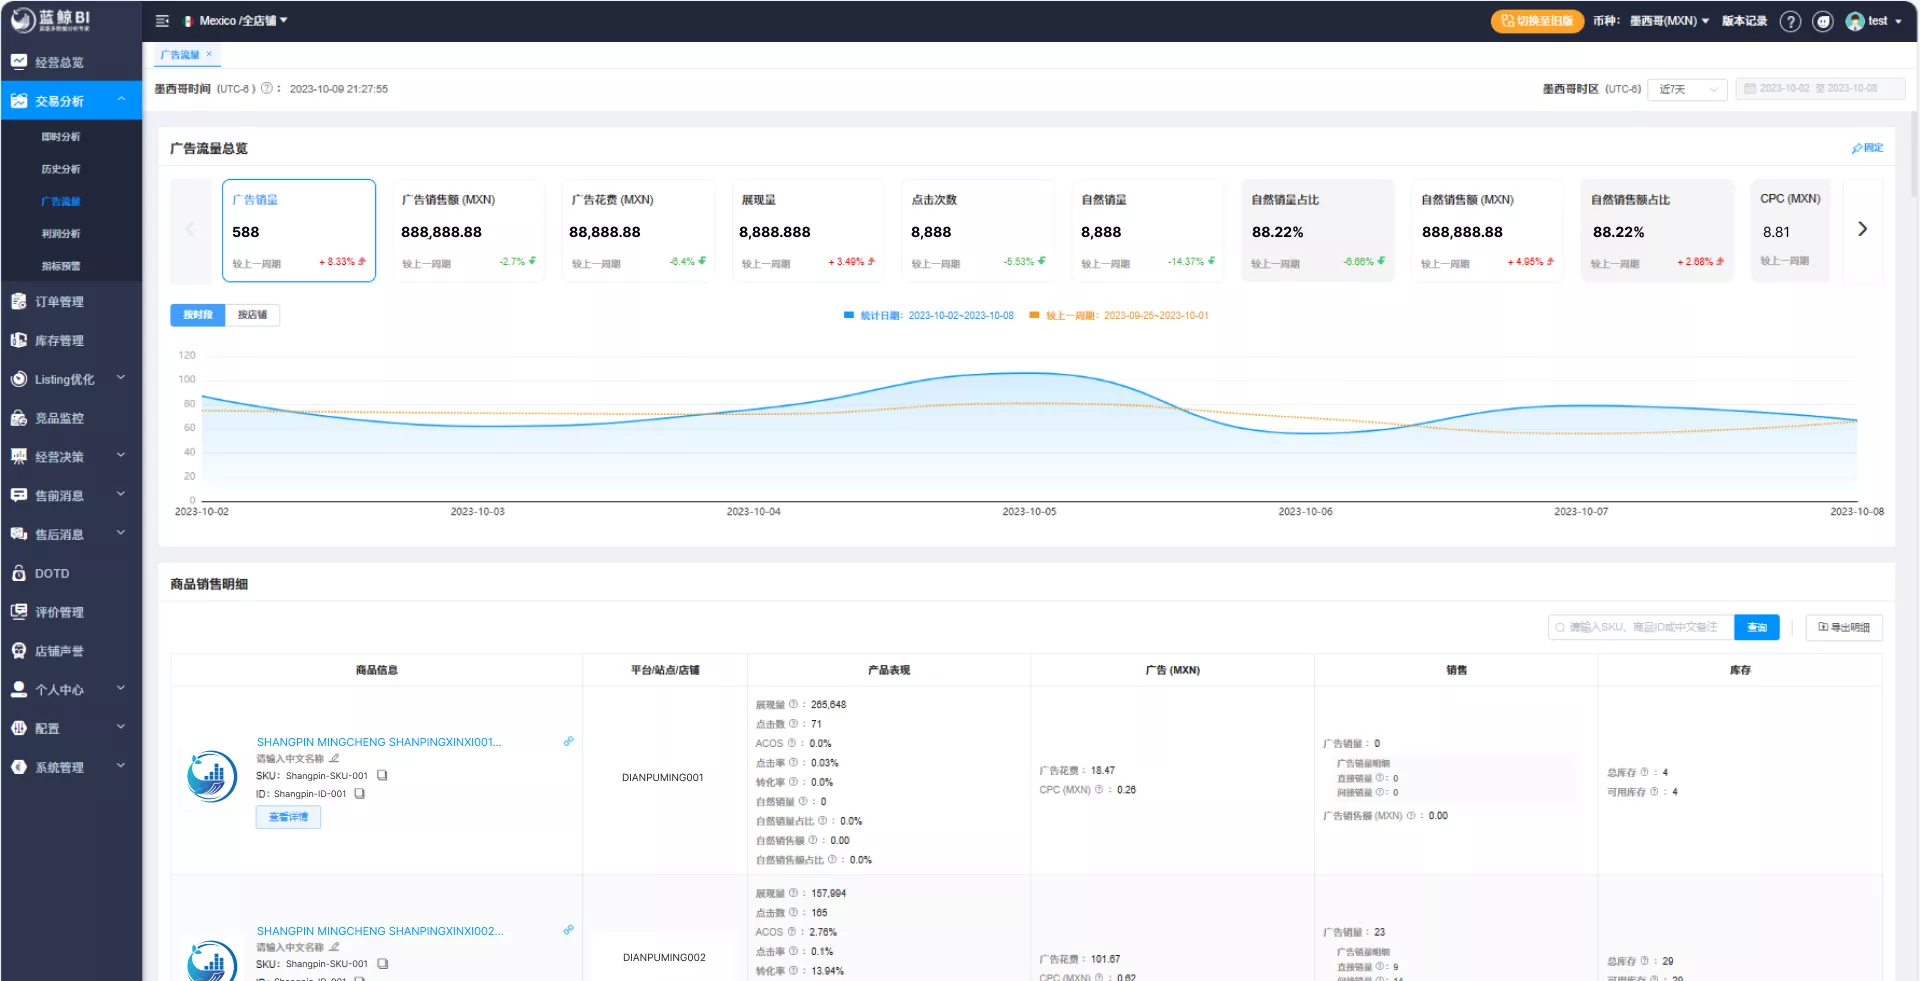Toggle chart view to 按时段
This screenshot has height=981, width=1920.
[x=198, y=315]
